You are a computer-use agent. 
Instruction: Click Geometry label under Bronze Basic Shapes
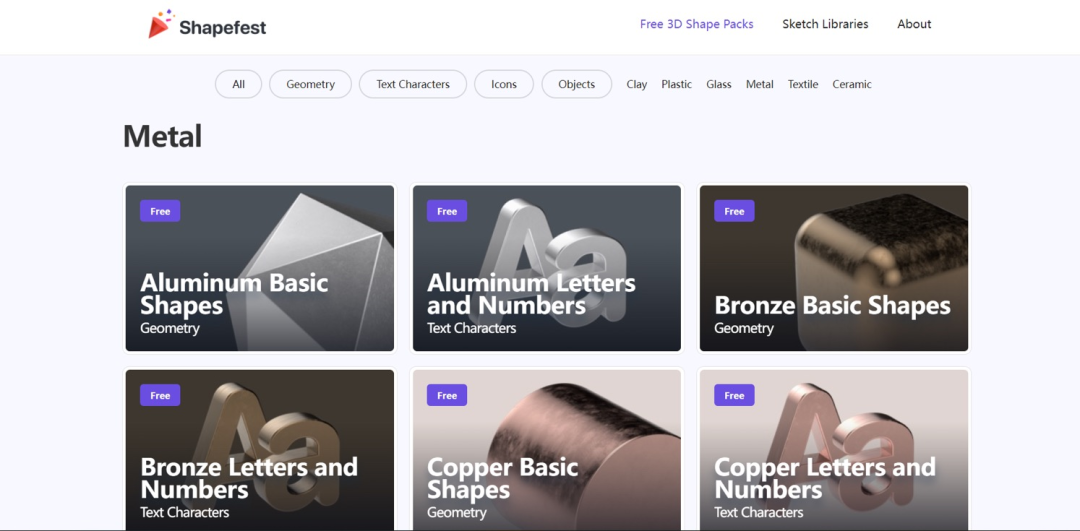pyautogui.click(x=744, y=328)
